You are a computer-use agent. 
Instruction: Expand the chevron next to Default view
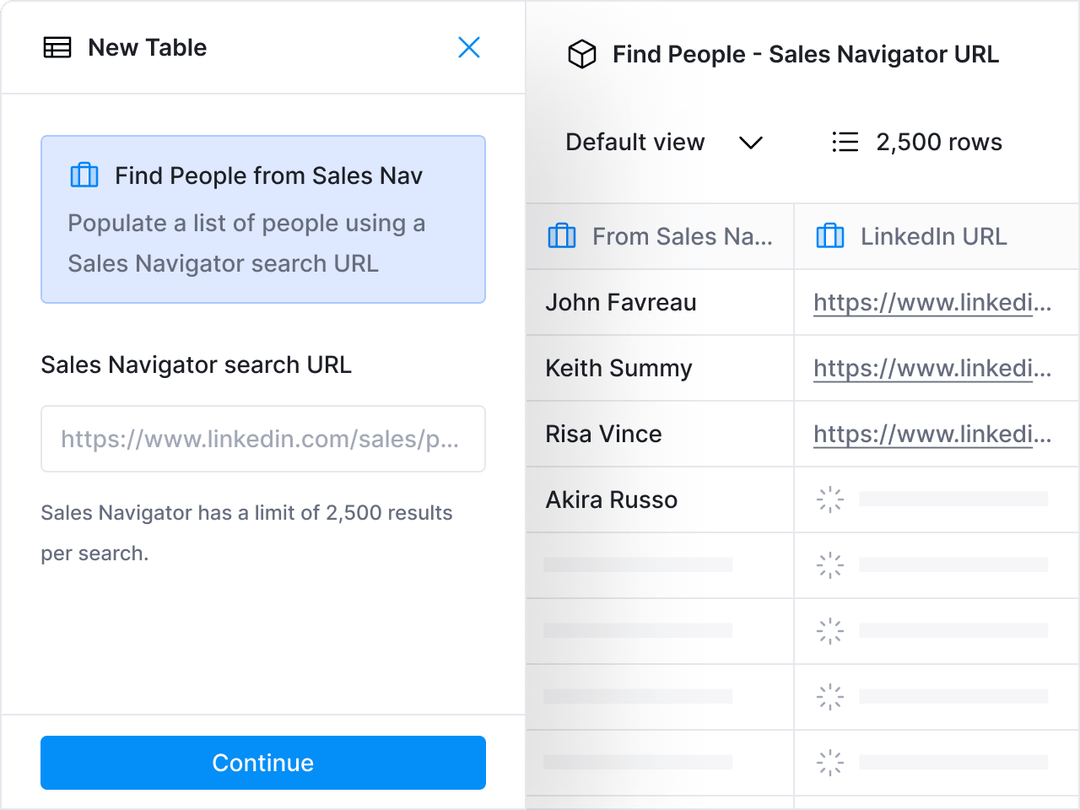751,143
